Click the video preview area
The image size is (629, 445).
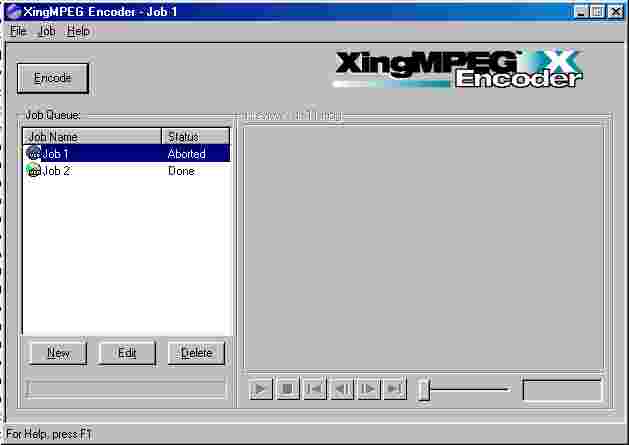pos(424,247)
